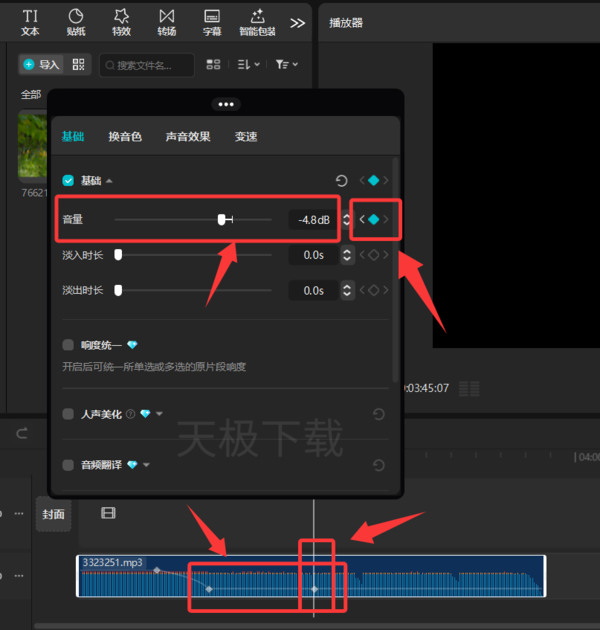Screen dimensions: 600x630
Task: Click the 导入 import button
Action: pyautogui.click(x=41, y=64)
